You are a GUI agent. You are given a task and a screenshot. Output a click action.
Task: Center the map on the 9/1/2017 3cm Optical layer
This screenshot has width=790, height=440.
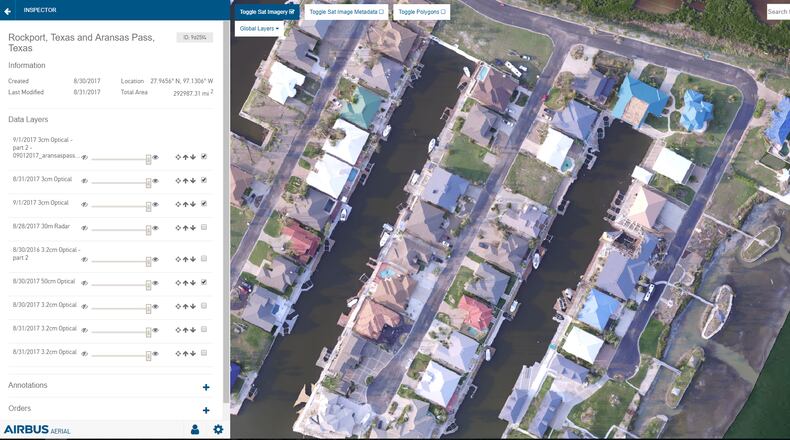pos(177,204)
